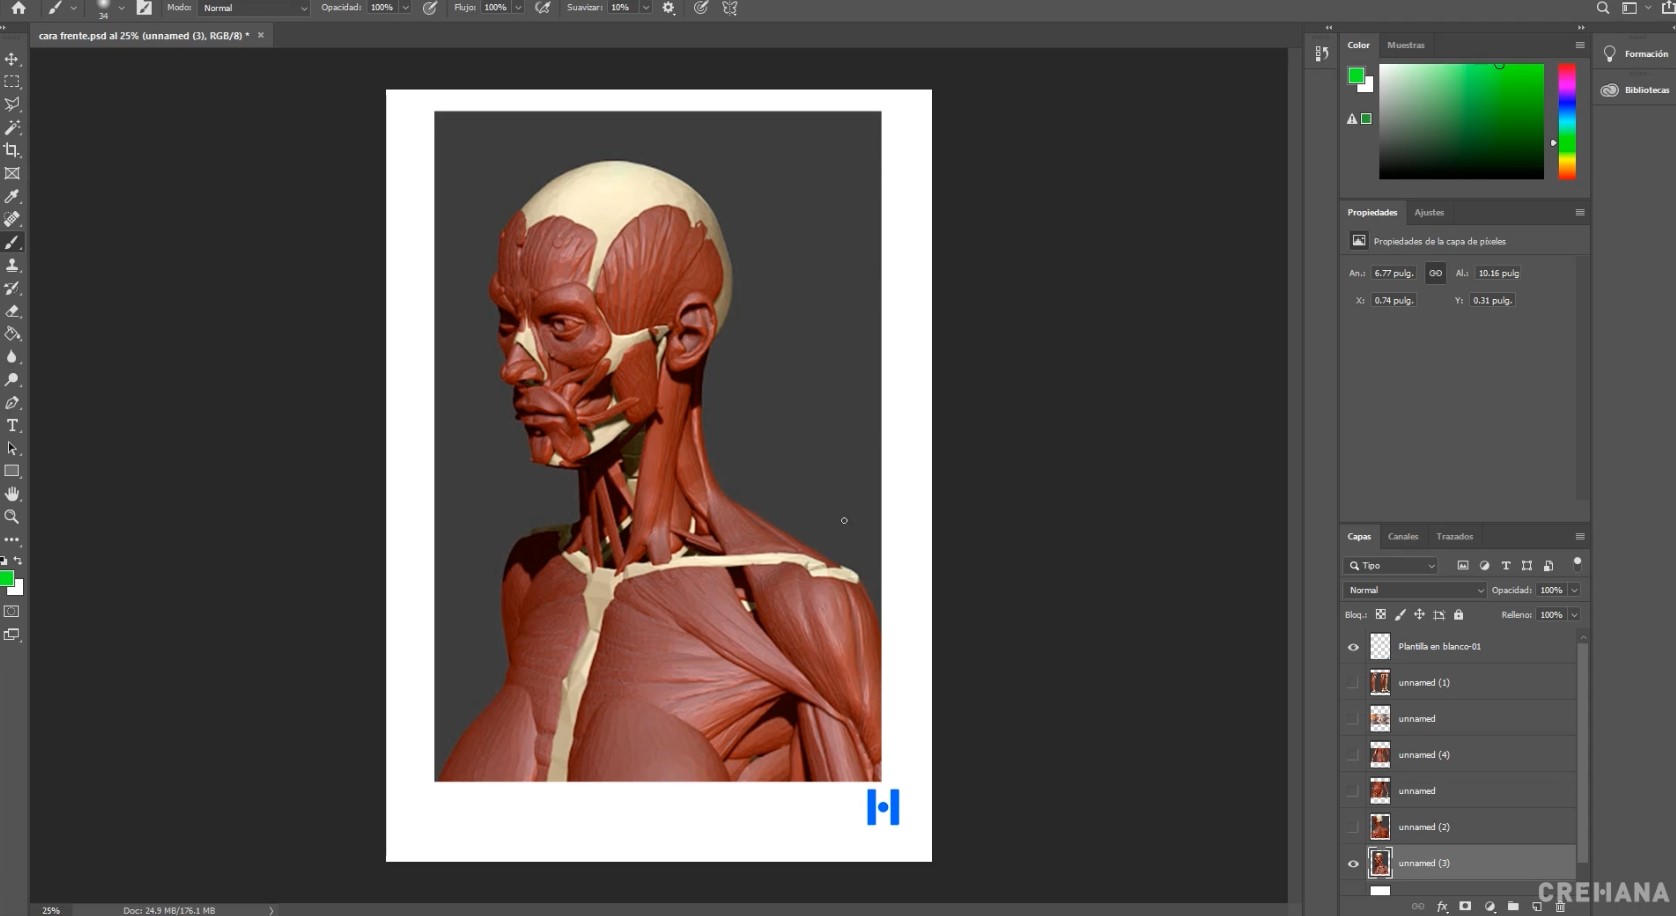Click the link width-height GO button

coord(1436,273)
